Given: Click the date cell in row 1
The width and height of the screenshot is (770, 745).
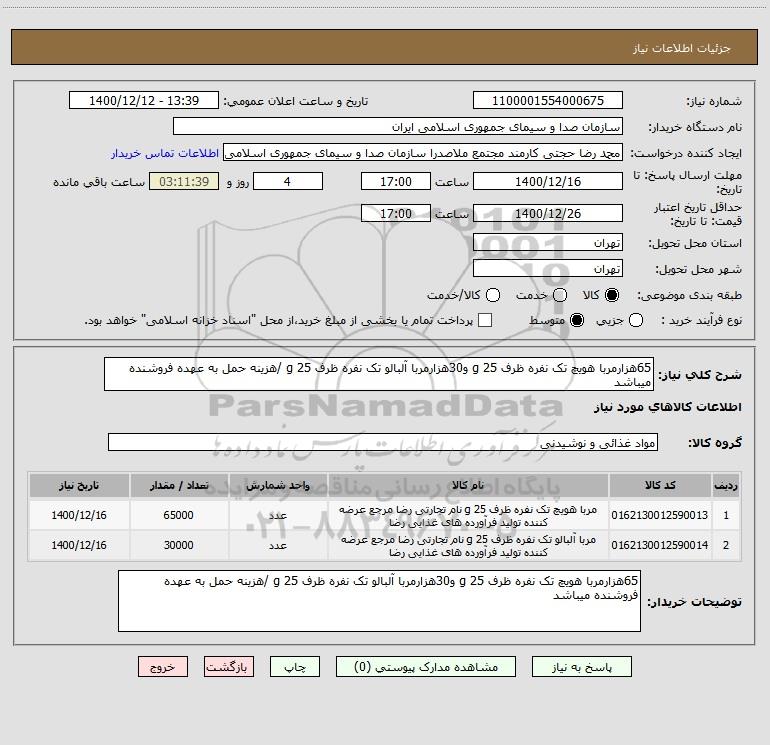Looking at the screenshot, I should click(79, 515).
